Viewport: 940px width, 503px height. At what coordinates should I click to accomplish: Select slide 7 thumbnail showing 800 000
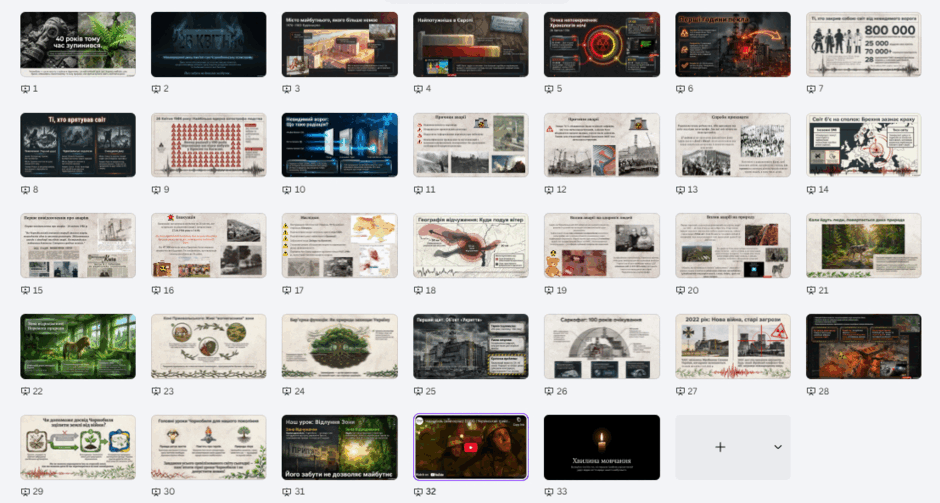(x=864, y=44)
